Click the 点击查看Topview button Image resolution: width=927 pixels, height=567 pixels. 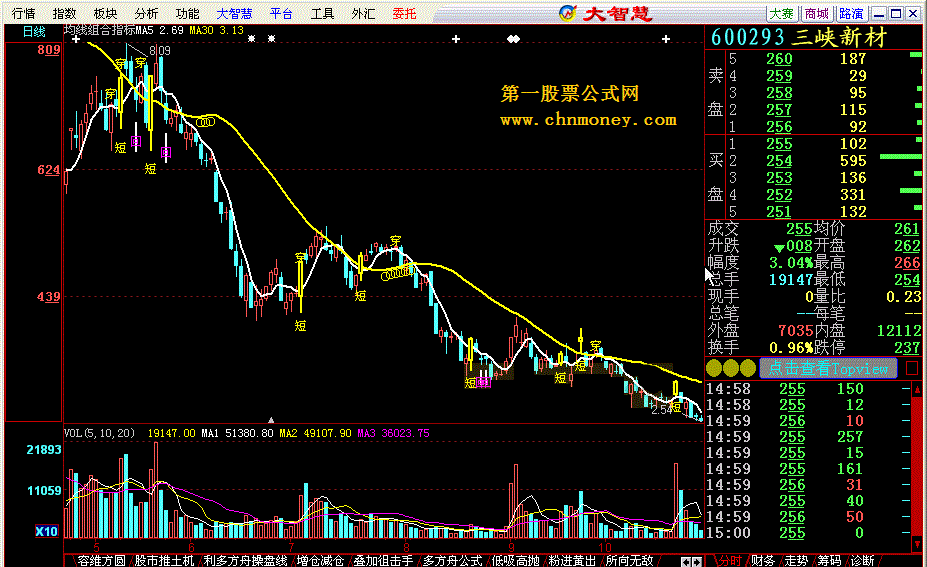tap(828, 368)
